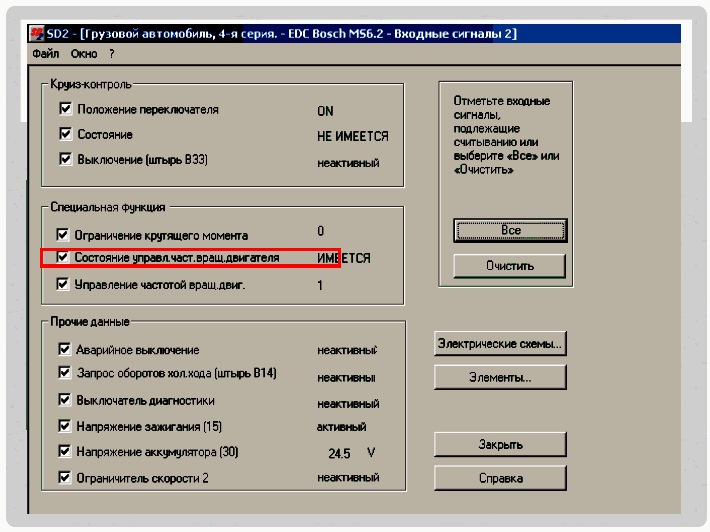
Task: Toggle Аварийное выключение checkbox
Action: pos(66,350)
